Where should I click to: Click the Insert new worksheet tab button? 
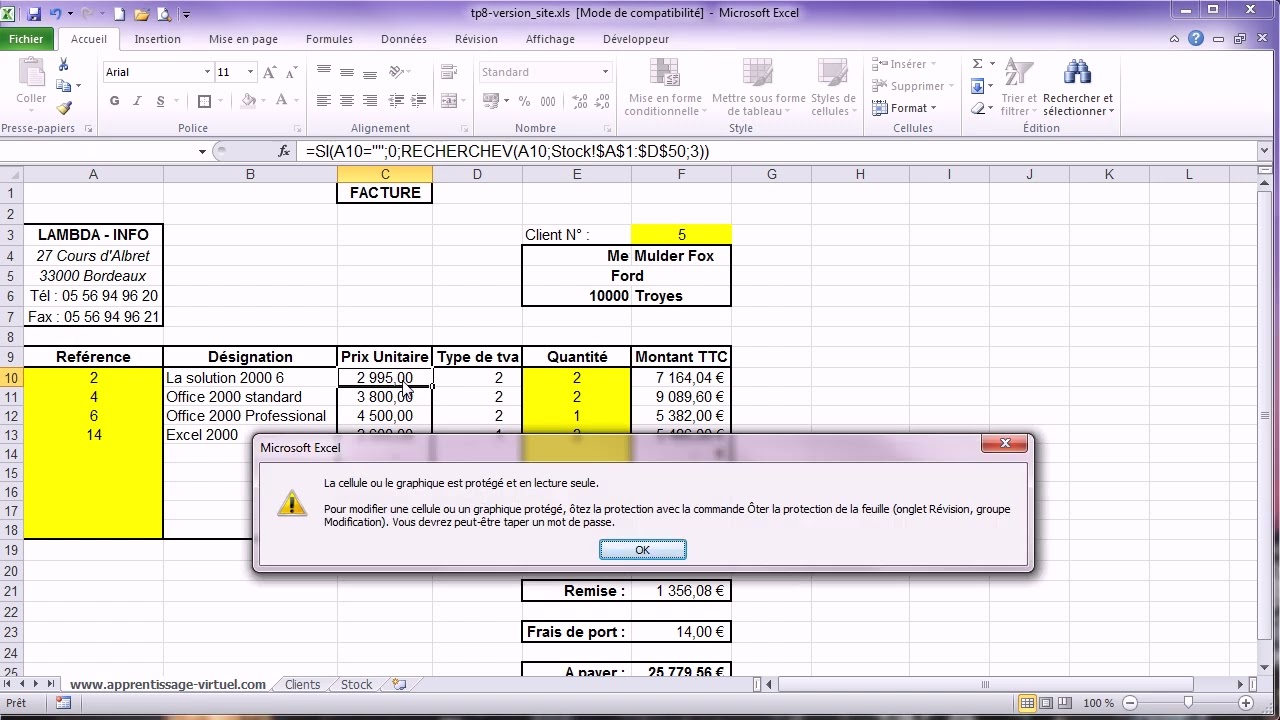pyautogui.click(x=400, y=685)
